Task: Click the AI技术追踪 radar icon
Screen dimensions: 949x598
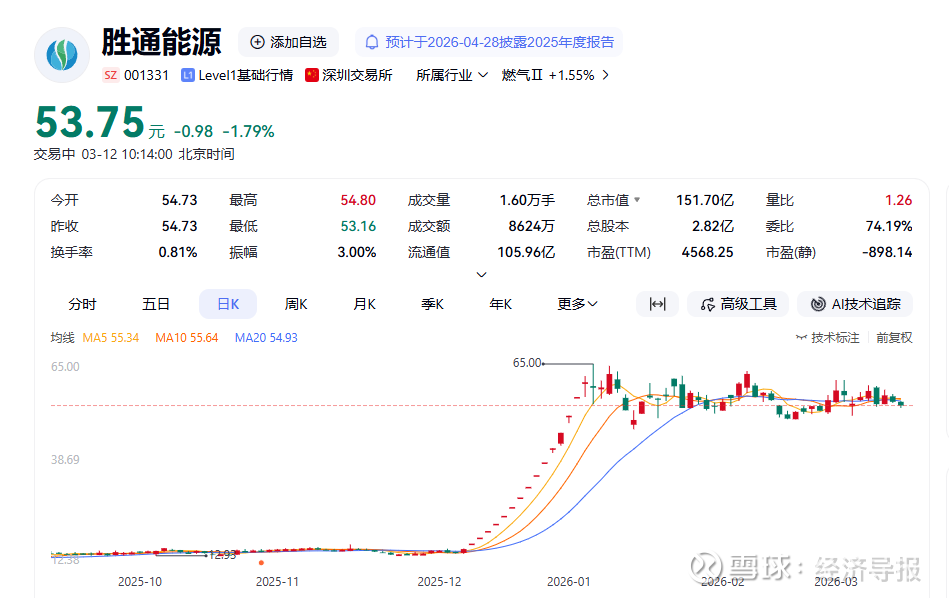Action: coord(818,304)
